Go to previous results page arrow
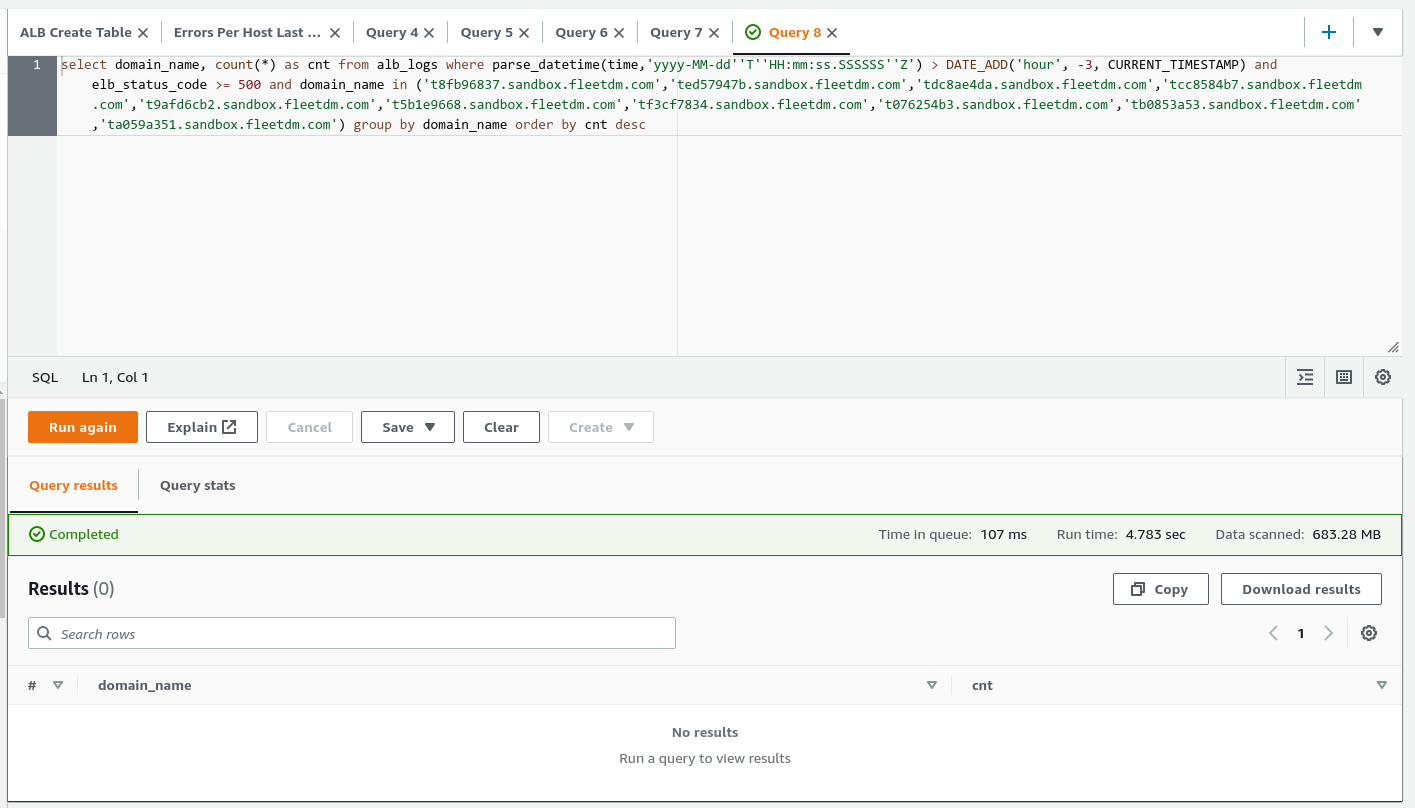The width and height of the screenshot is (1415, 808). coord(1273,633)
